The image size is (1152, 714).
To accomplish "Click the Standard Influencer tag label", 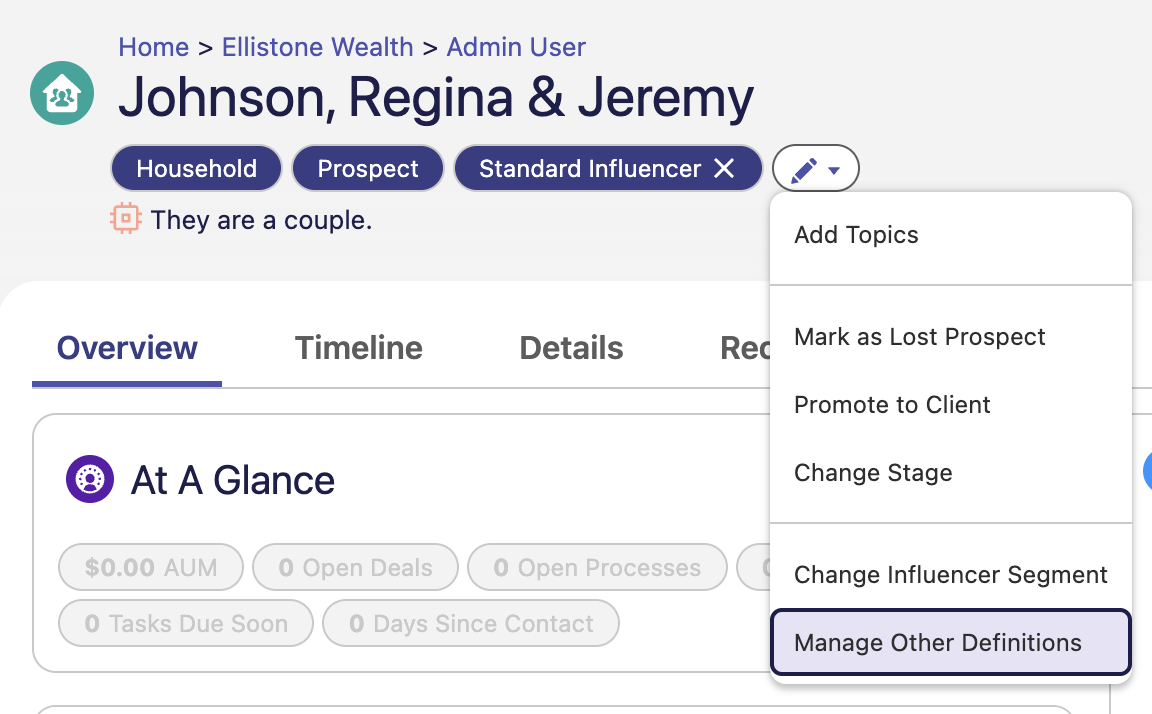I will pyautogui.click(x=589, y=168).
